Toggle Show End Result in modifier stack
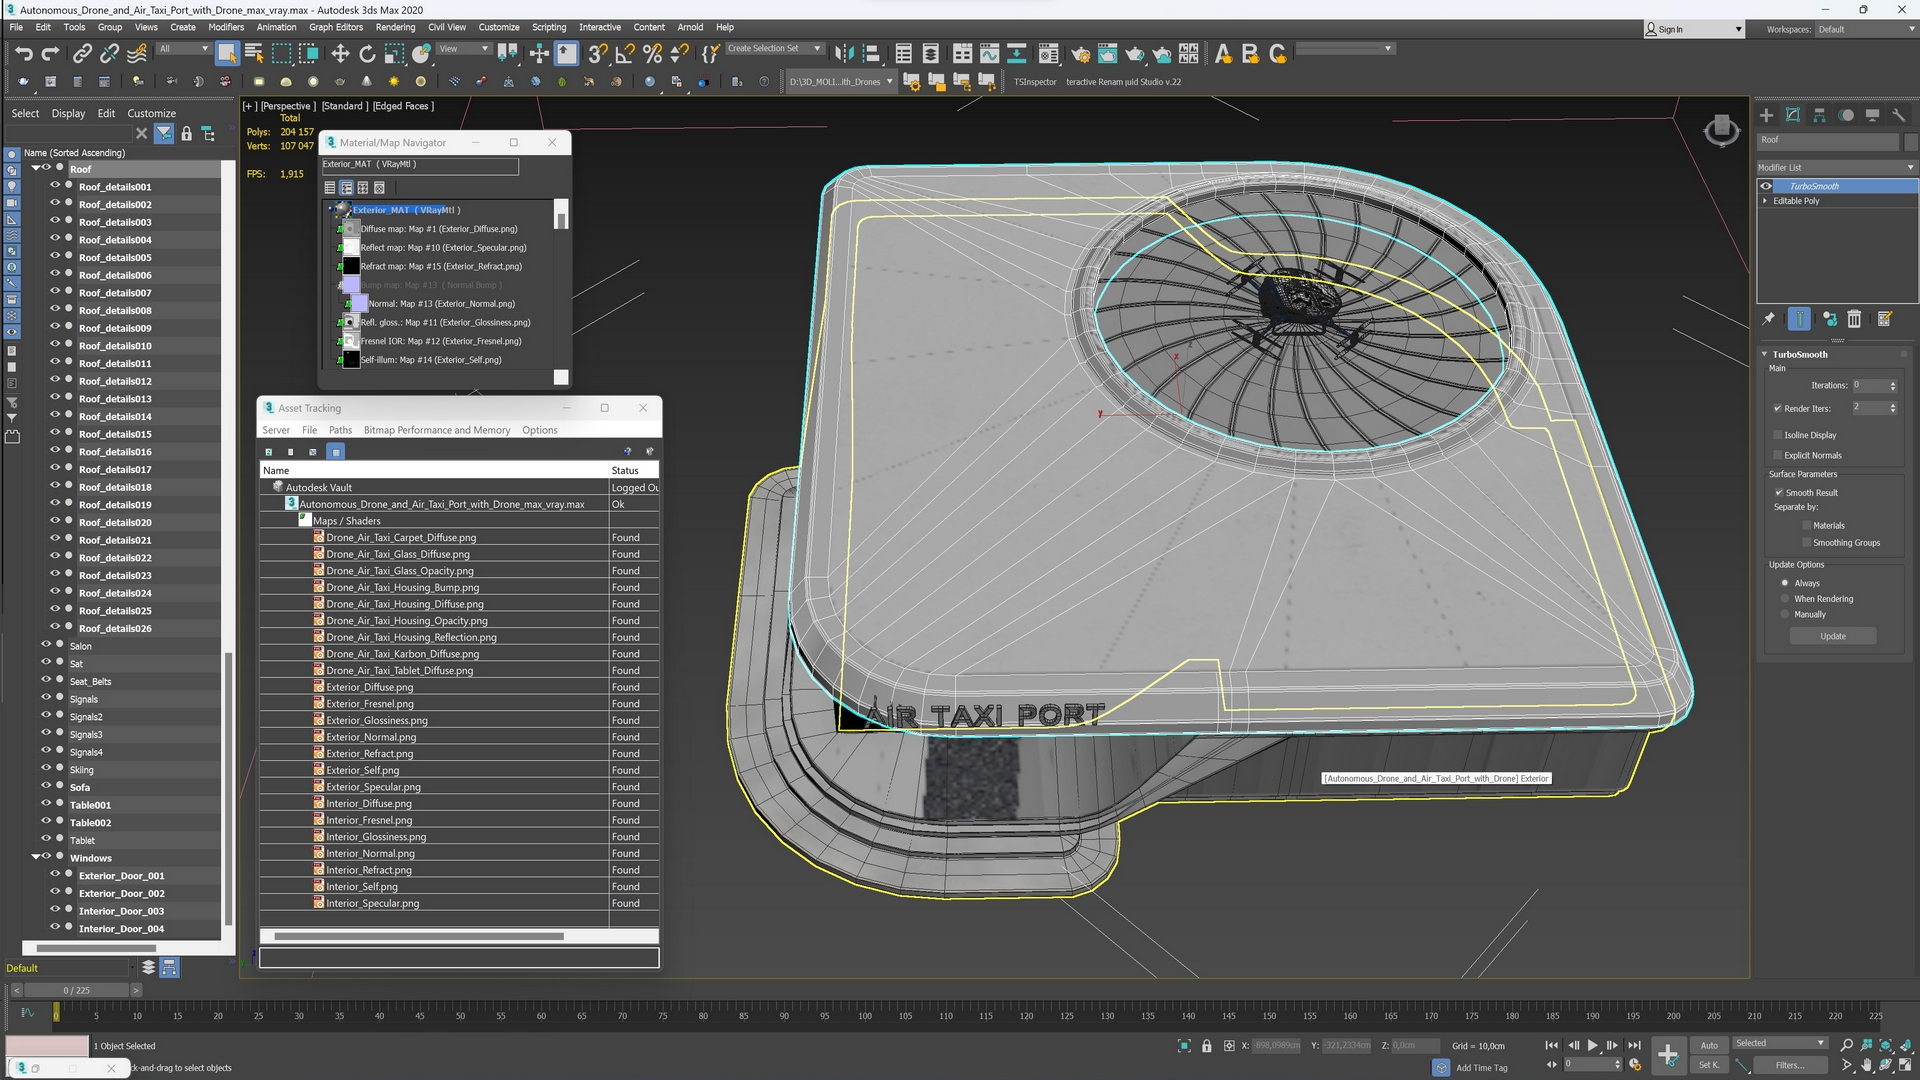Image resolution: width=1920 pixels, height=1080 pixels. coord(1799,319)
